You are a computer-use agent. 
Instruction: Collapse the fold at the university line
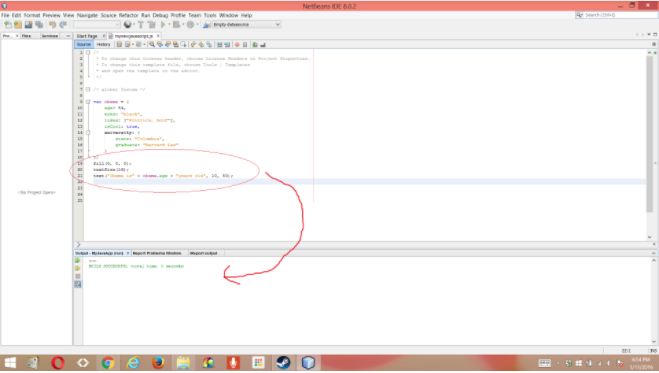tap(88, 132)
